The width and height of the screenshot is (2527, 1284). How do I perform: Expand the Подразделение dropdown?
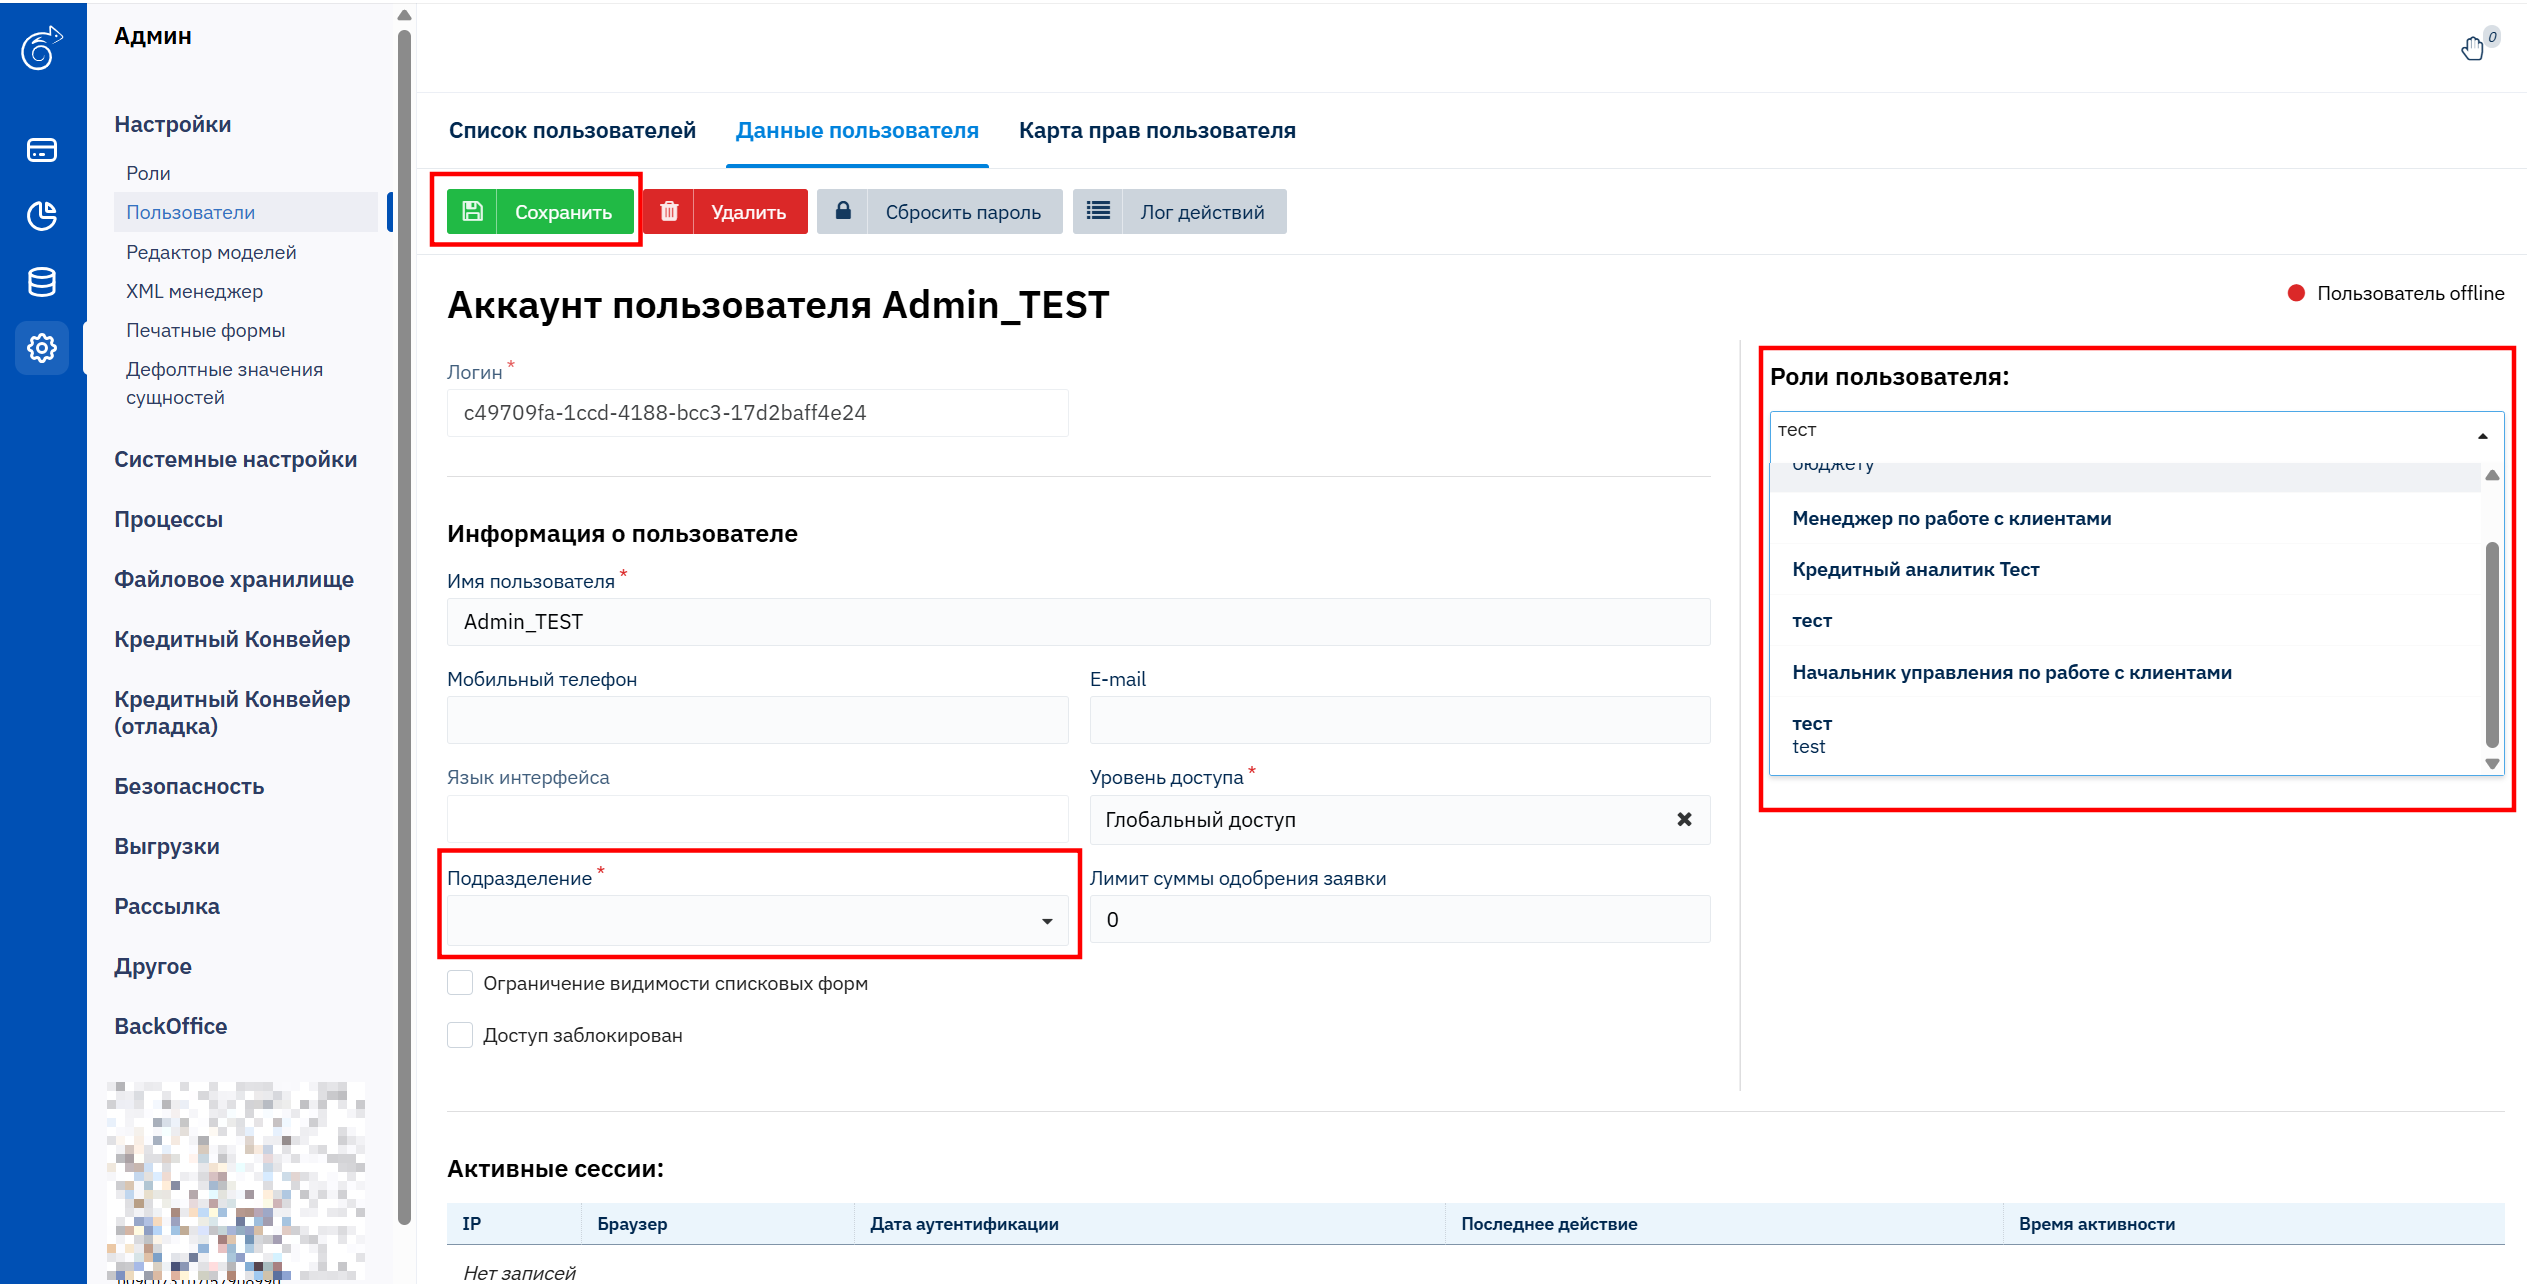(1046, 921)
